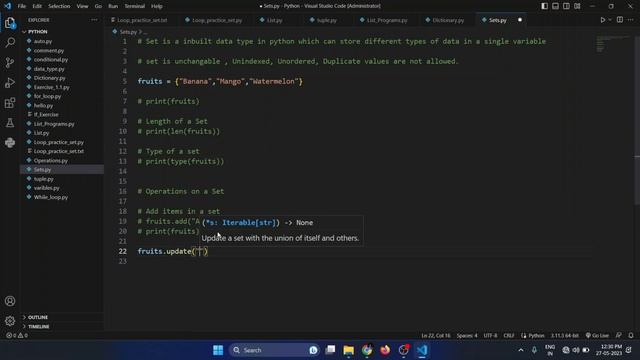Viewport: 640px width, 360px height.
Task: Switch to List.py tab
Action: click(x=274, y=20)
